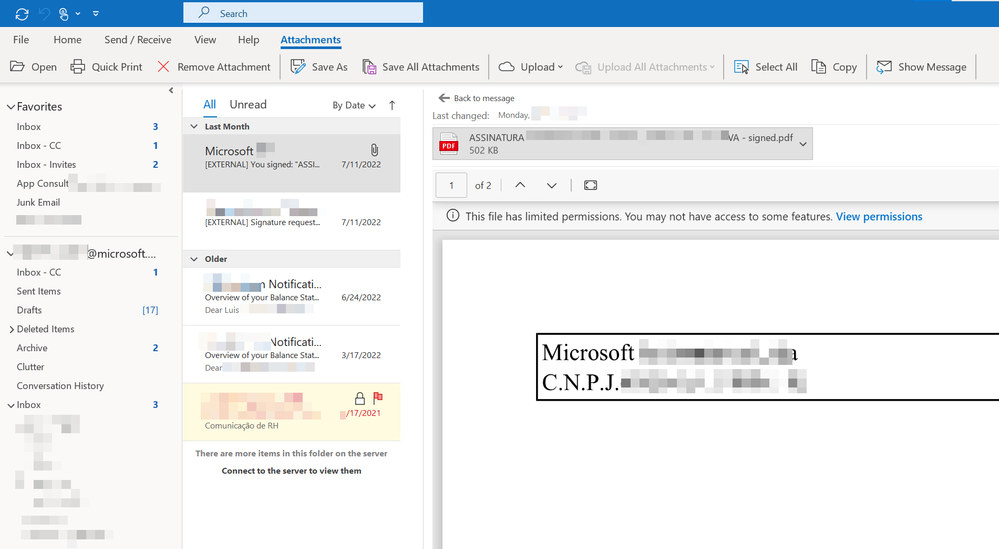This screenshot has height=549, width=999.
Task: Collapse the account Inbox subfolder tree
Action: (x=10, y=405)
